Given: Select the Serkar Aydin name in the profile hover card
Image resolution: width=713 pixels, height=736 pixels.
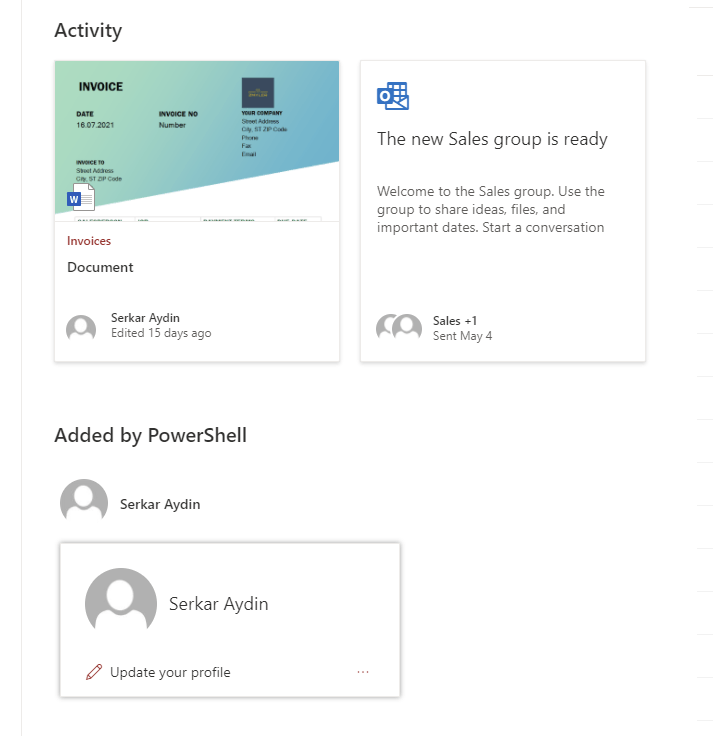Looking at the screenshot, I should click(218, 603).
